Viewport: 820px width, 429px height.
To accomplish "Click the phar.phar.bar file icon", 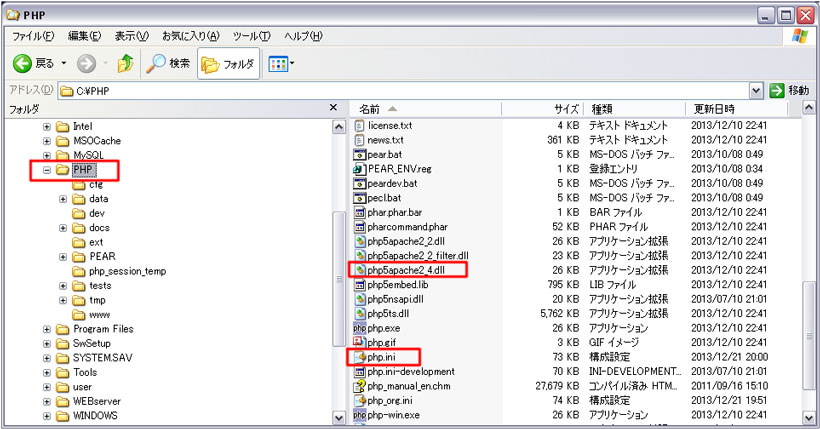I will (x=359, y=212).
